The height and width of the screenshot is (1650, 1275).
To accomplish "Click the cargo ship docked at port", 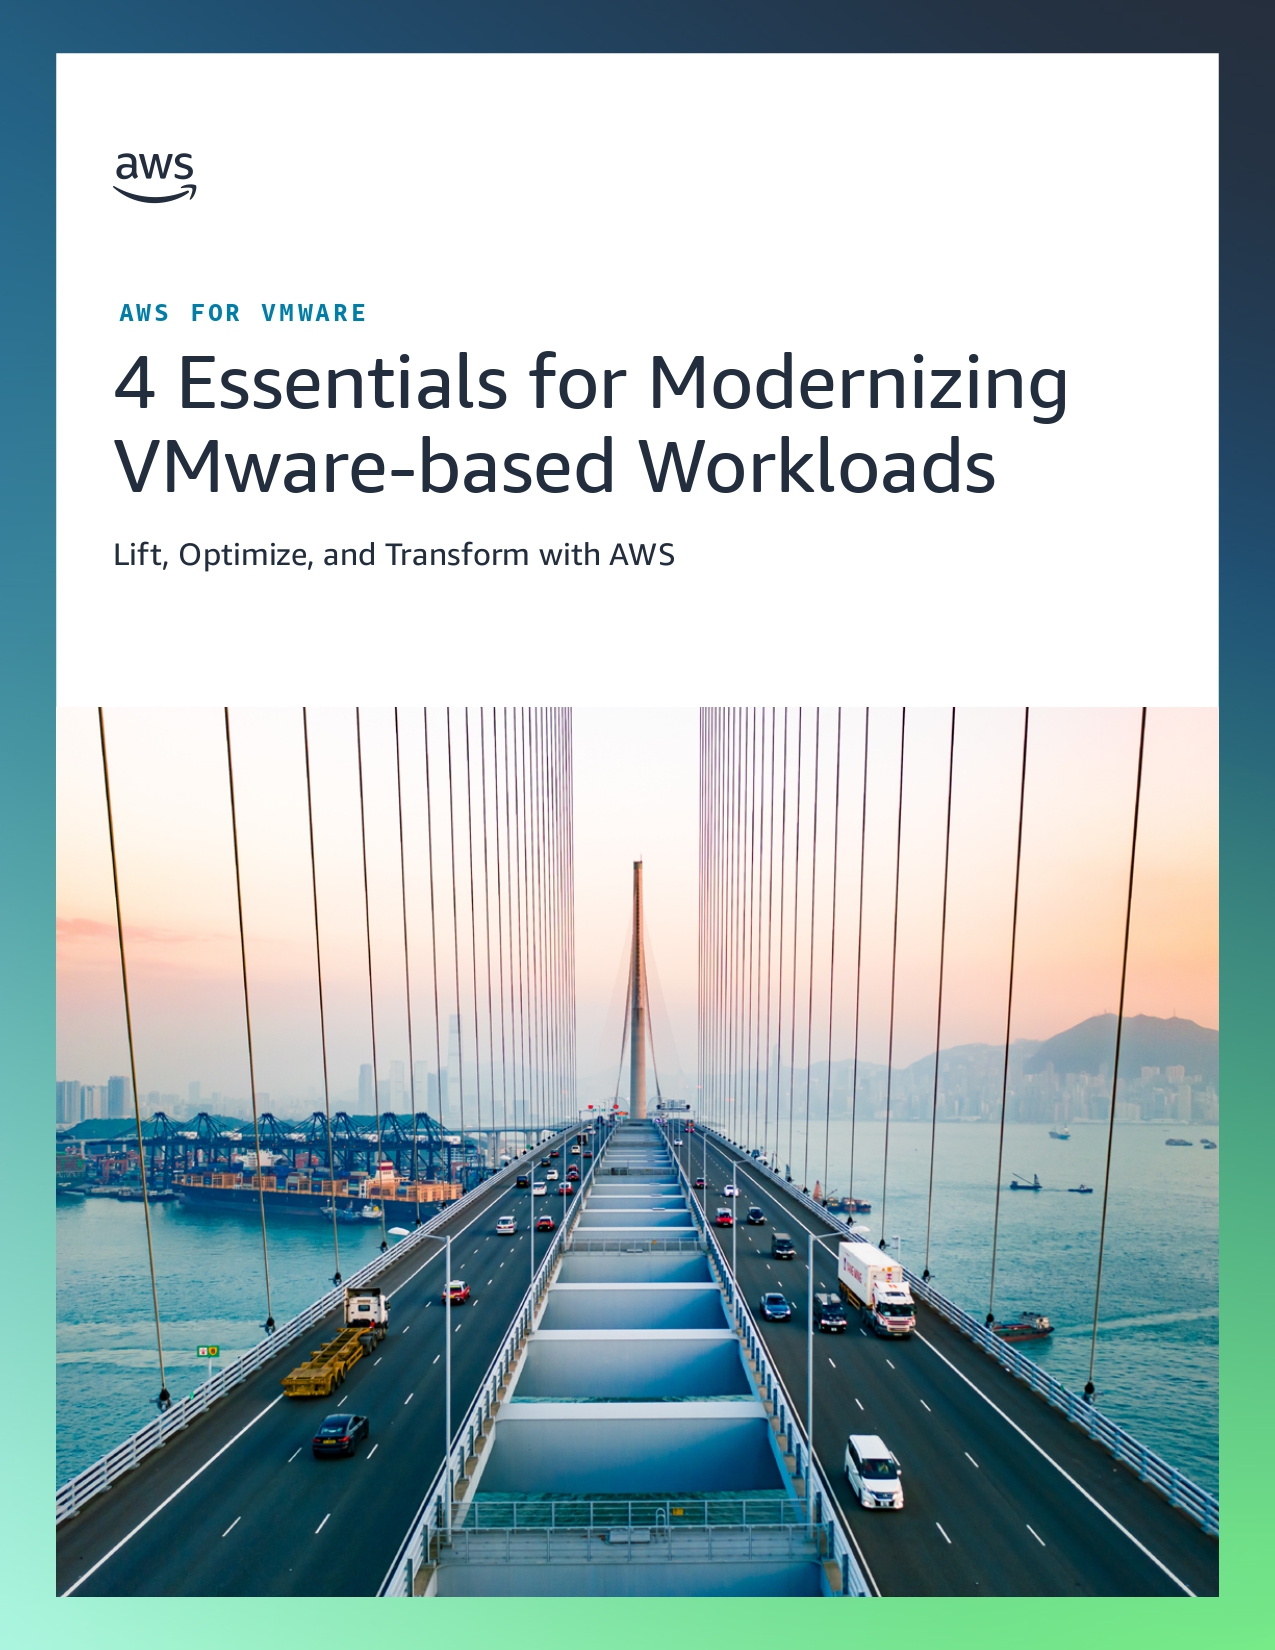I will (300, 1193).
